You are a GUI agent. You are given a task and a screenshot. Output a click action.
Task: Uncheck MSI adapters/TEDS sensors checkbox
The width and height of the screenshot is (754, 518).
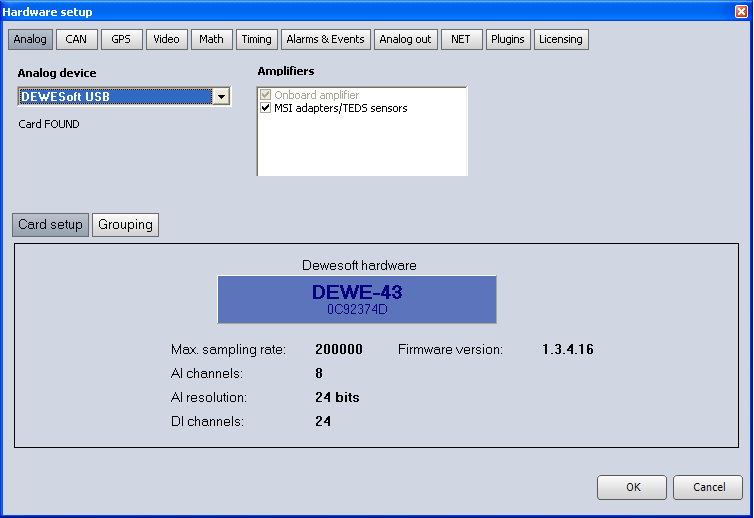coord(265,108)
